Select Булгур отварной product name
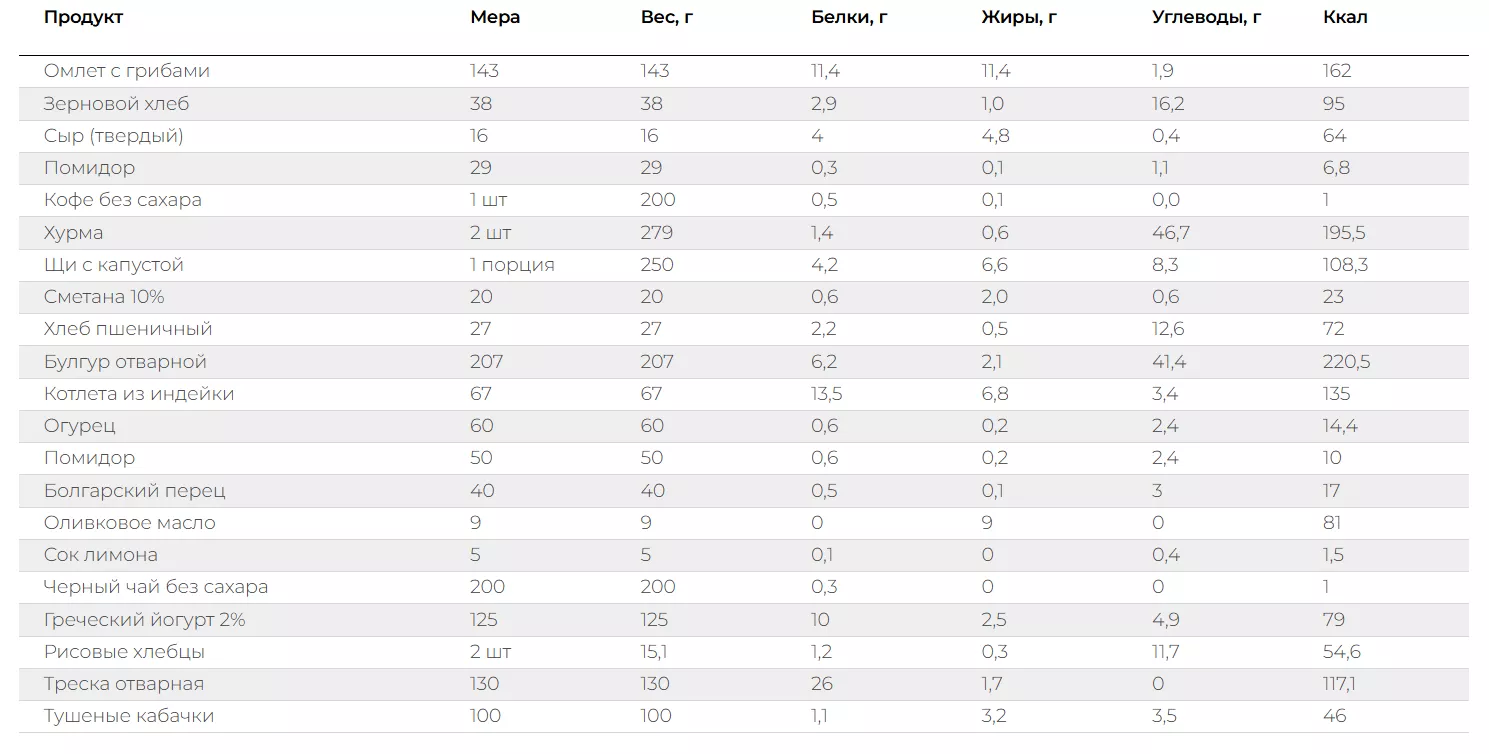This screenshot has height=754, width=1489. tap(125, 362)
